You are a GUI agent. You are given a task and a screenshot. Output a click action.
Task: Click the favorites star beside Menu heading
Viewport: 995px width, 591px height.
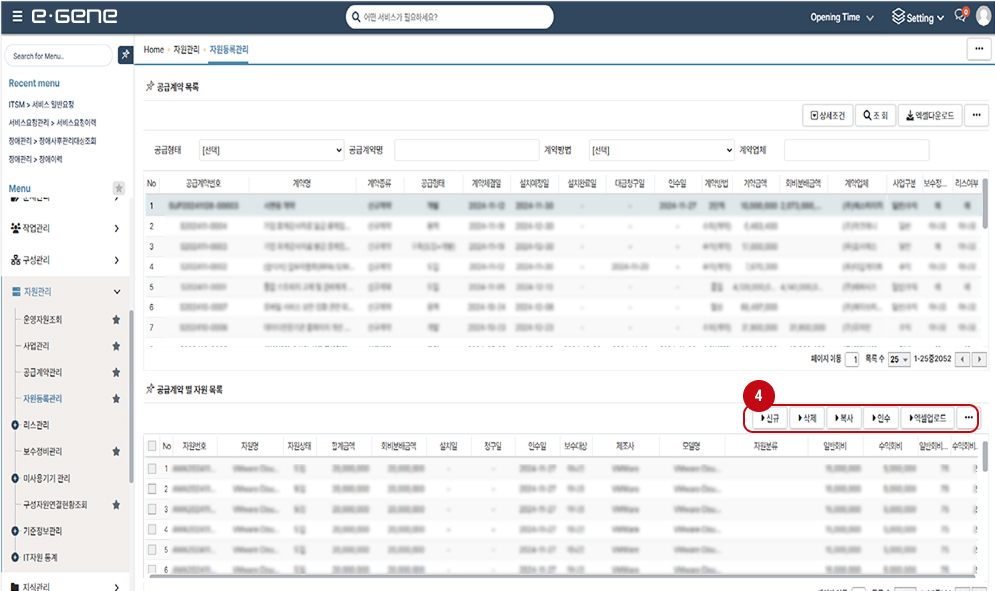click(119, 188)
